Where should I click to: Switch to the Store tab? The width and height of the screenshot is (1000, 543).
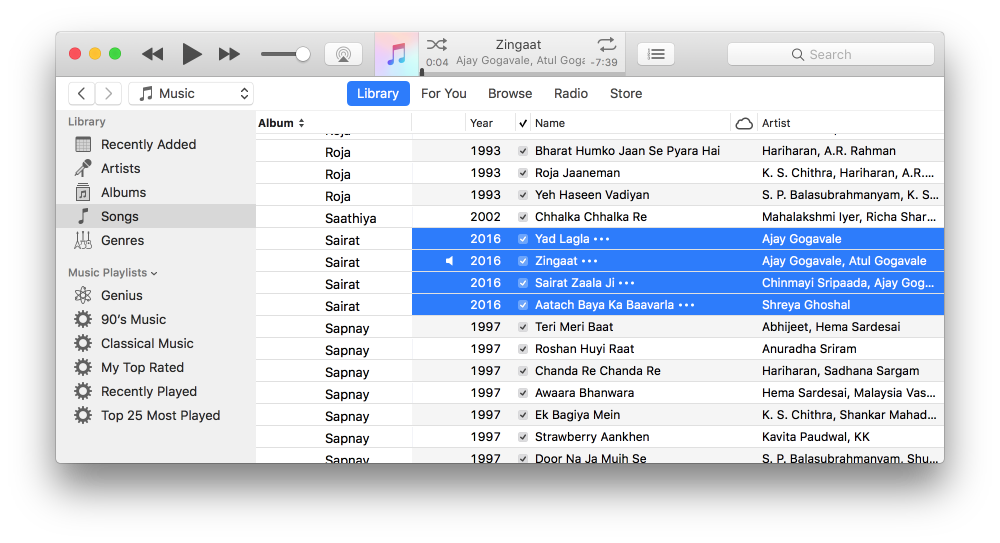tap(626, 94)
